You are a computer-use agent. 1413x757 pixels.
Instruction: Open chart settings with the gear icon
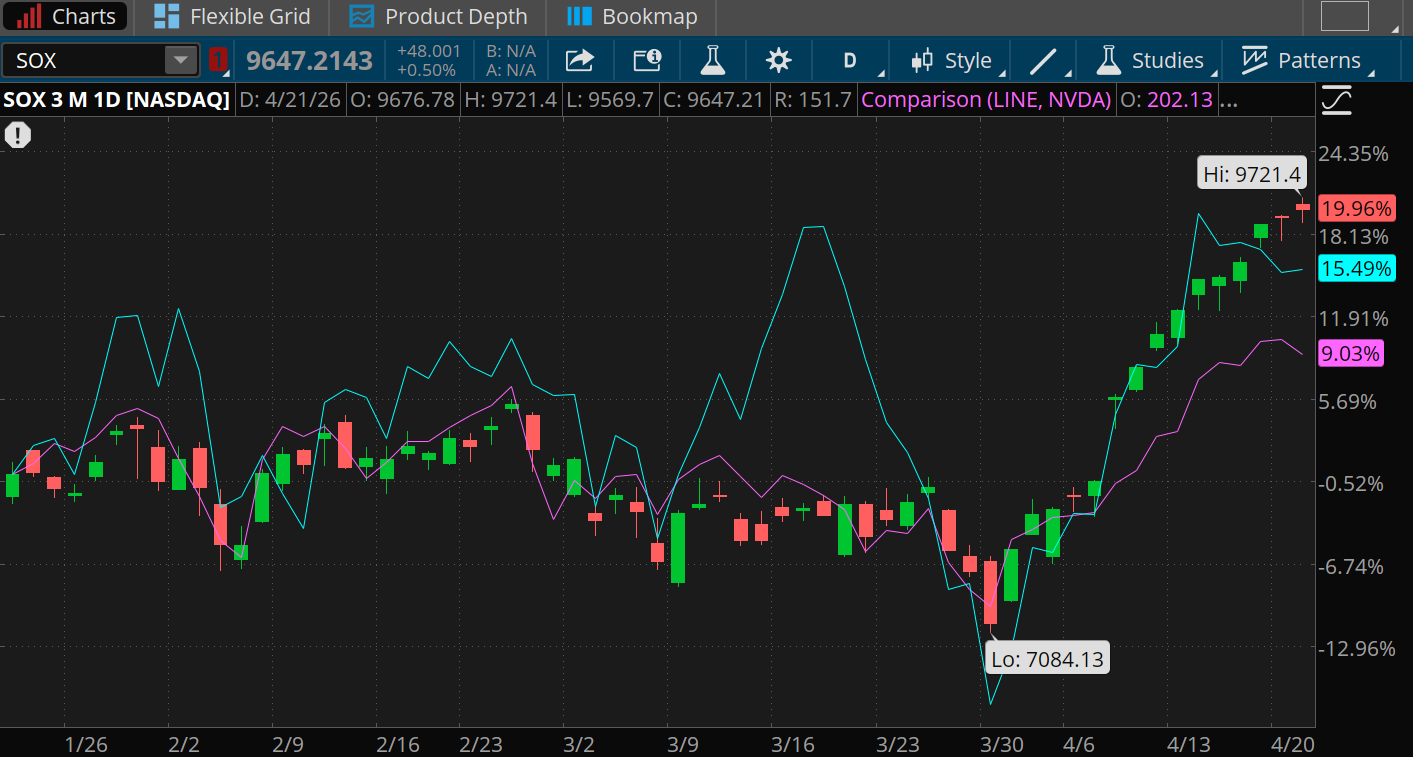pos(779,60)
